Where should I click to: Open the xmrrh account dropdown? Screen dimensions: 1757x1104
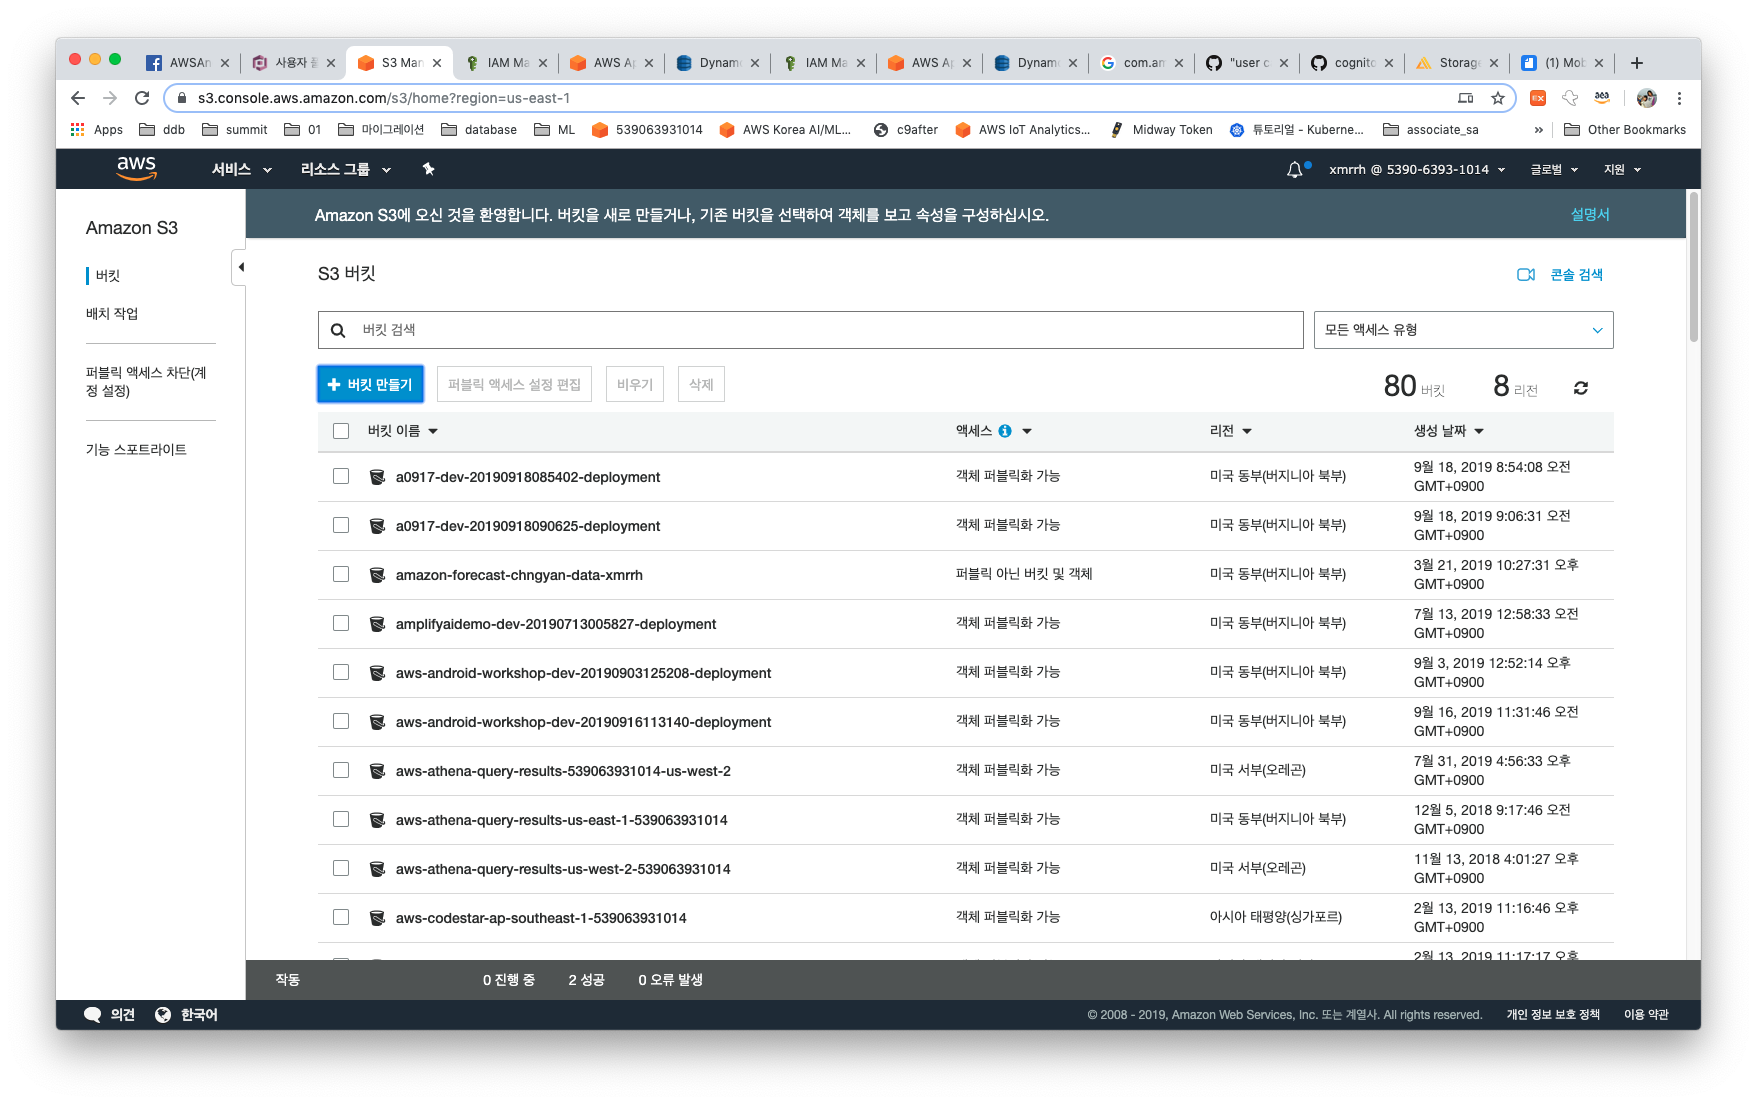click(x=1417, y=170)
